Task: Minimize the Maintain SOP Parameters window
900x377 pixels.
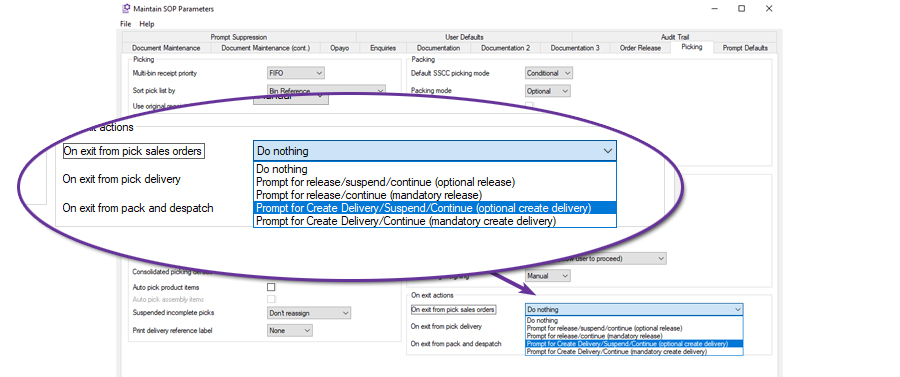Action: coord(715,9)
